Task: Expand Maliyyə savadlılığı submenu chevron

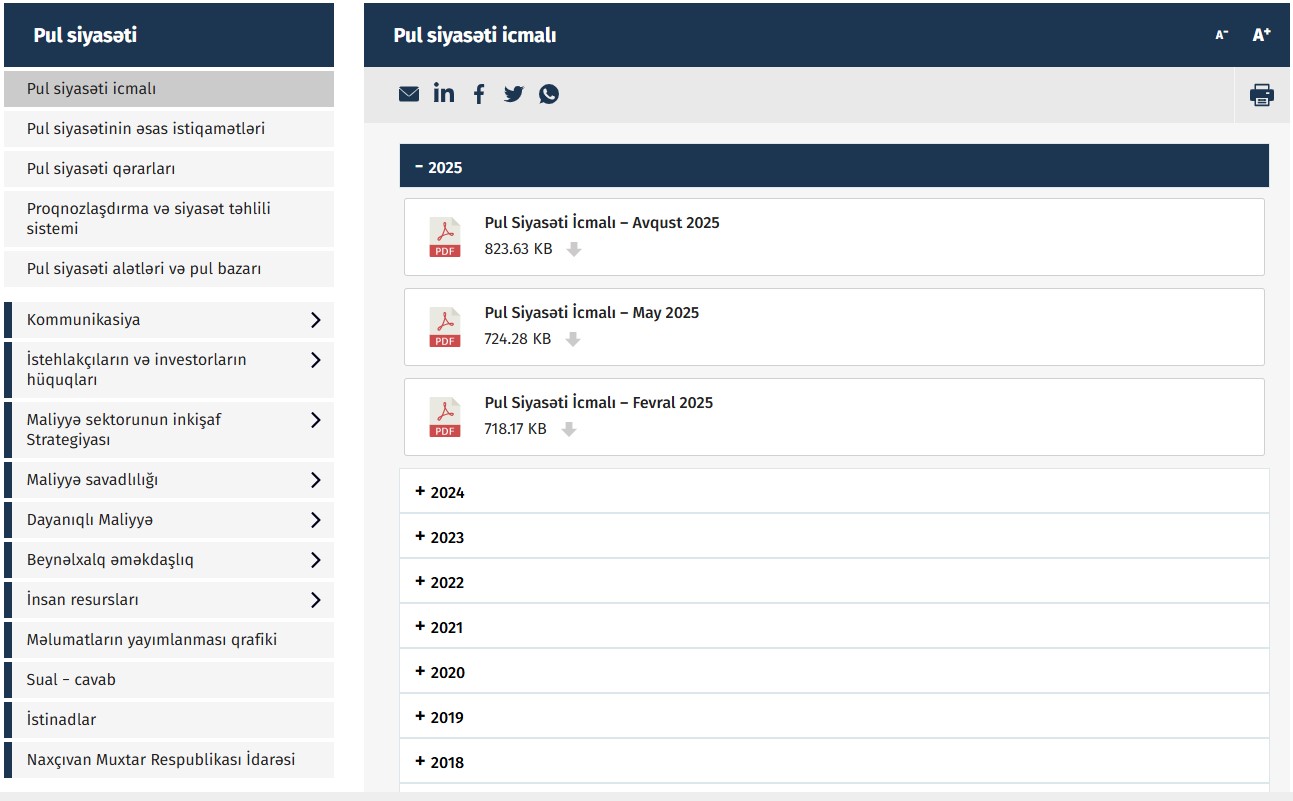Action: point(315,480)
